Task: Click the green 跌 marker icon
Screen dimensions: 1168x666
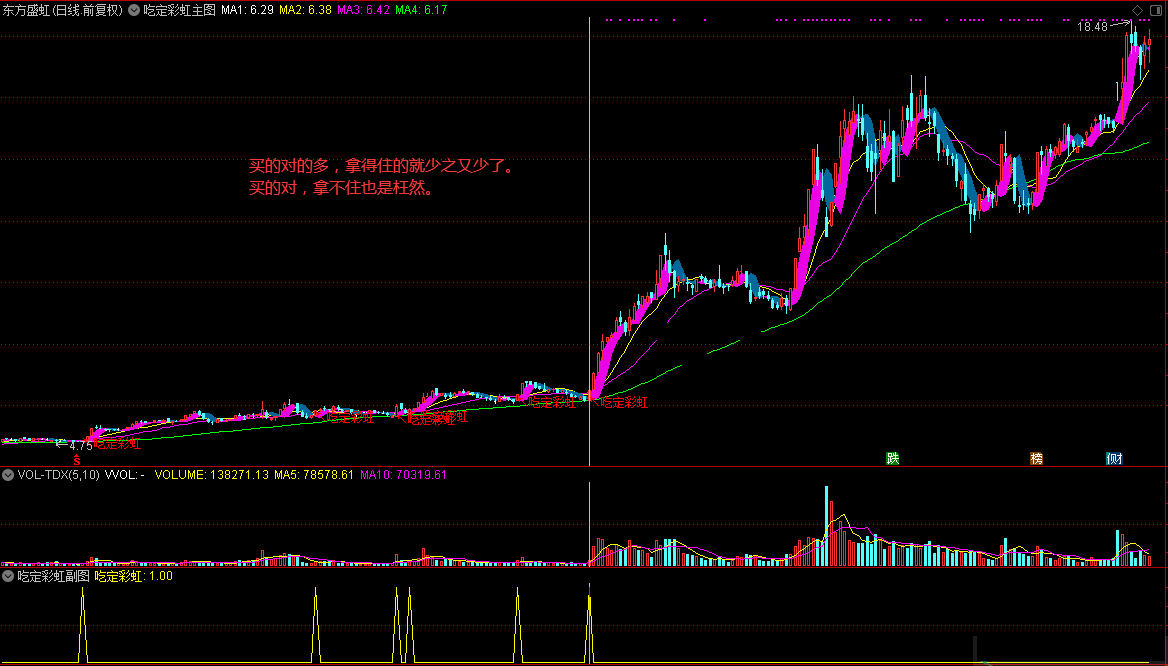Action: (892, 459)
